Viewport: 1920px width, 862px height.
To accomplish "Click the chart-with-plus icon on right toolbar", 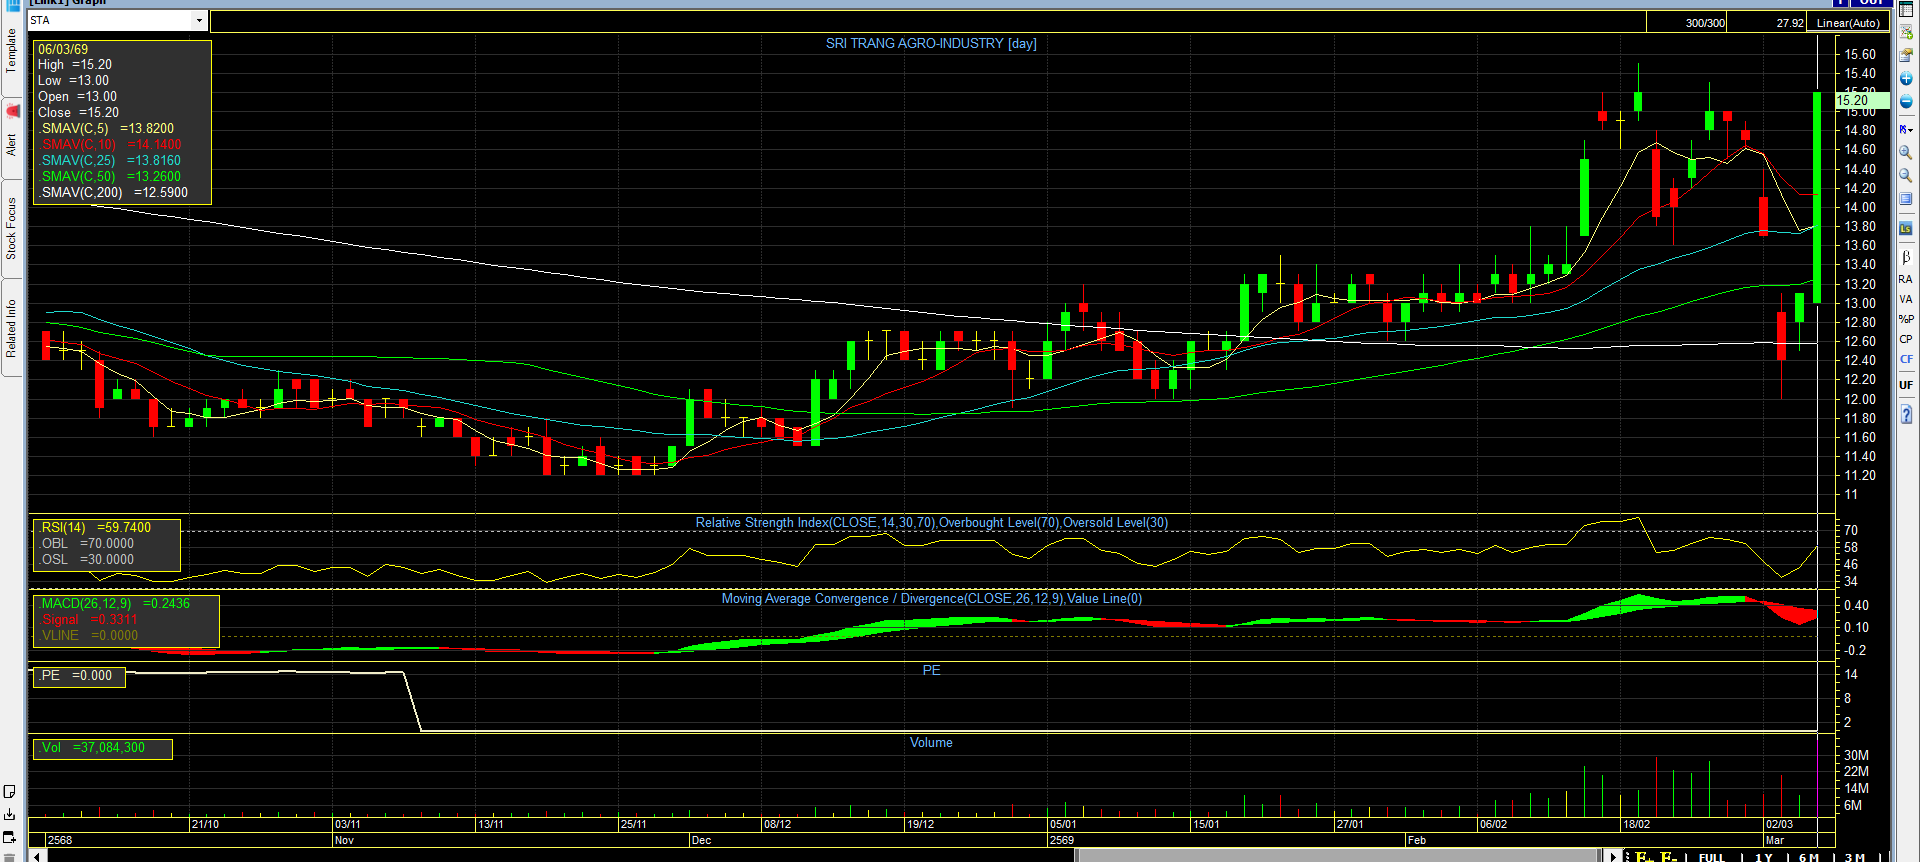I will coord(1906,33).
